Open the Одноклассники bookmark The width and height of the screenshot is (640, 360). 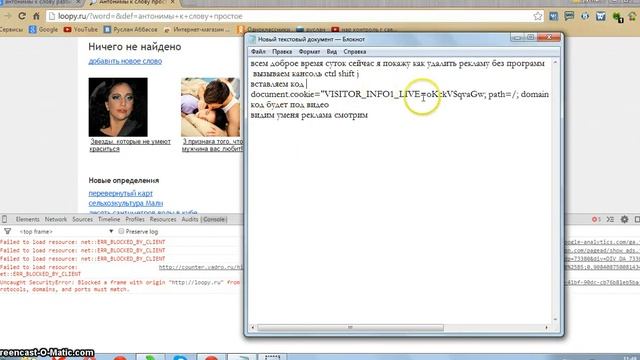264,29
